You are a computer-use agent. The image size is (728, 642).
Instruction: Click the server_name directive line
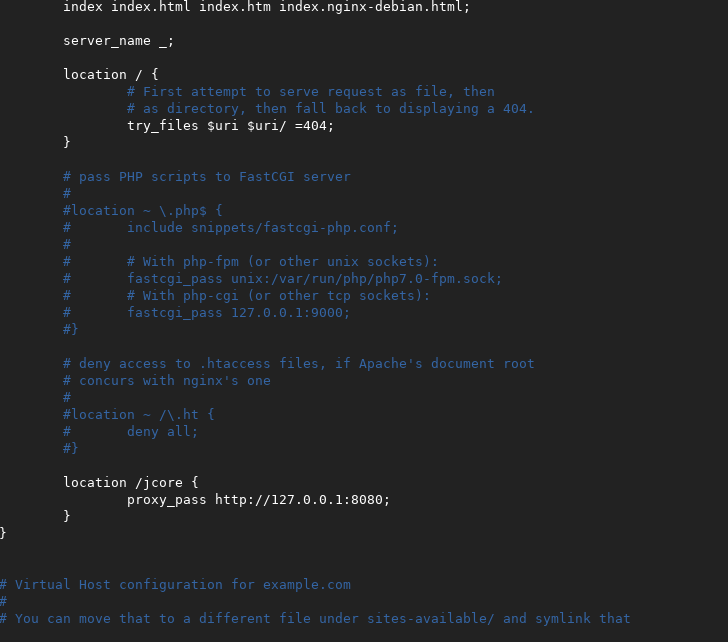(x=118, y=41)
